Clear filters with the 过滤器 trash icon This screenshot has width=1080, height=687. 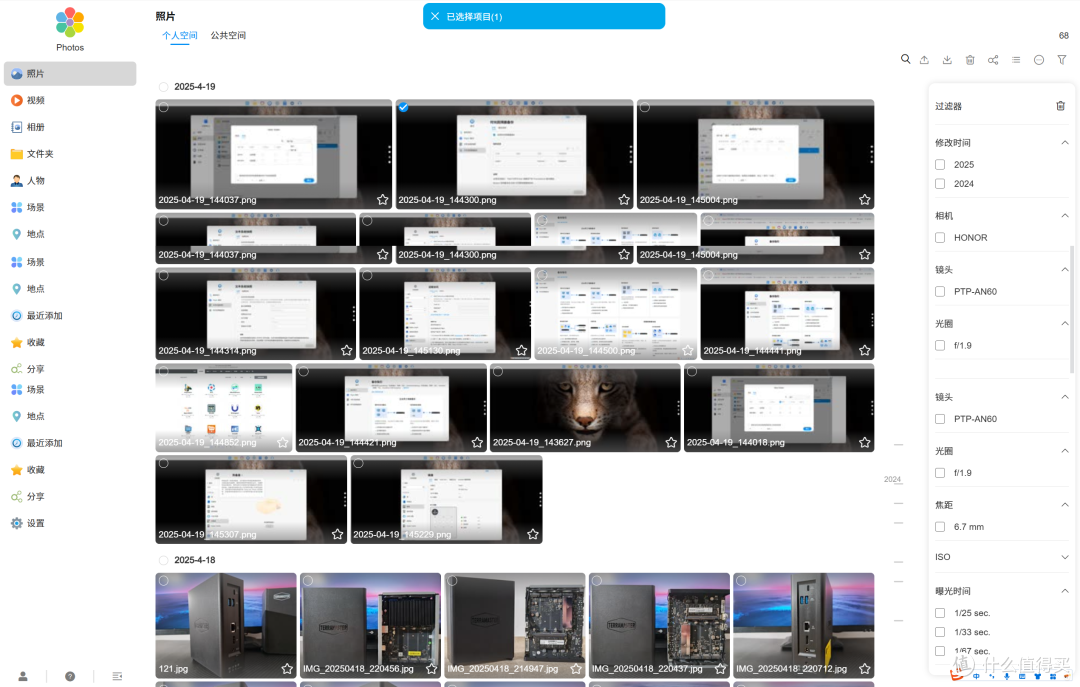pyautogui.click(x=1061, y=105)
